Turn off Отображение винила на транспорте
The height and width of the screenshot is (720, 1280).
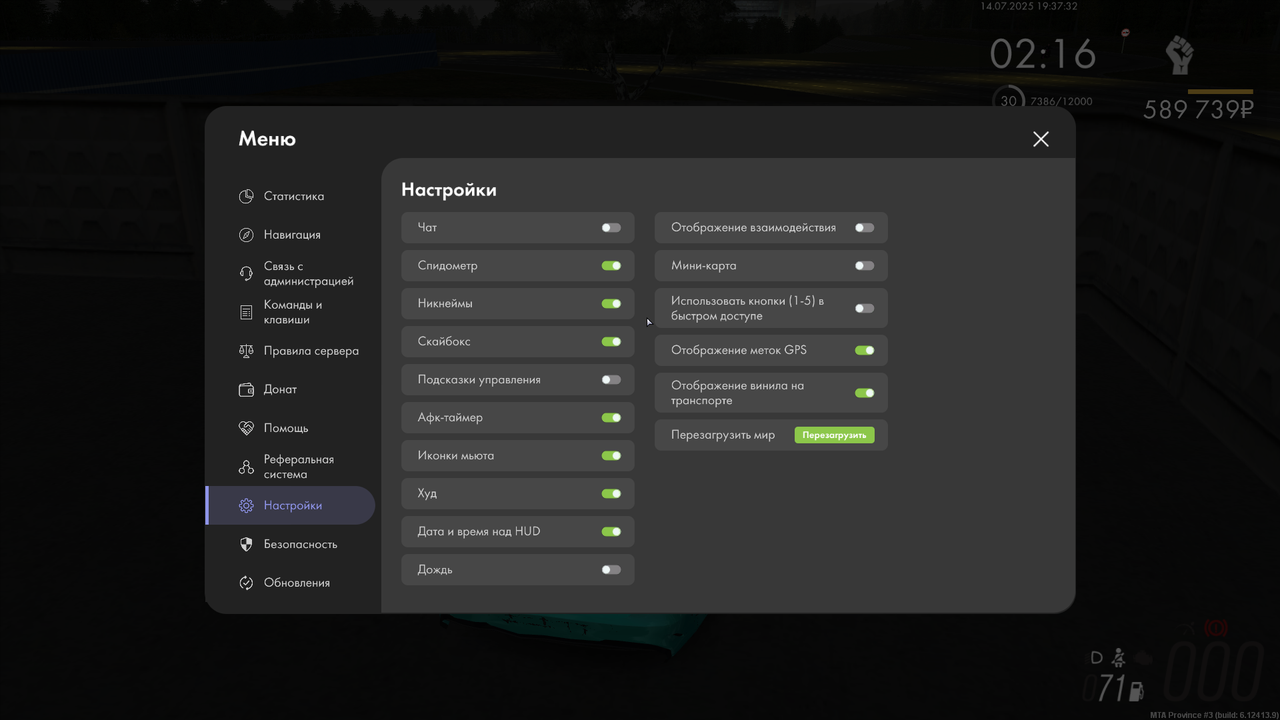coord(865,393)
